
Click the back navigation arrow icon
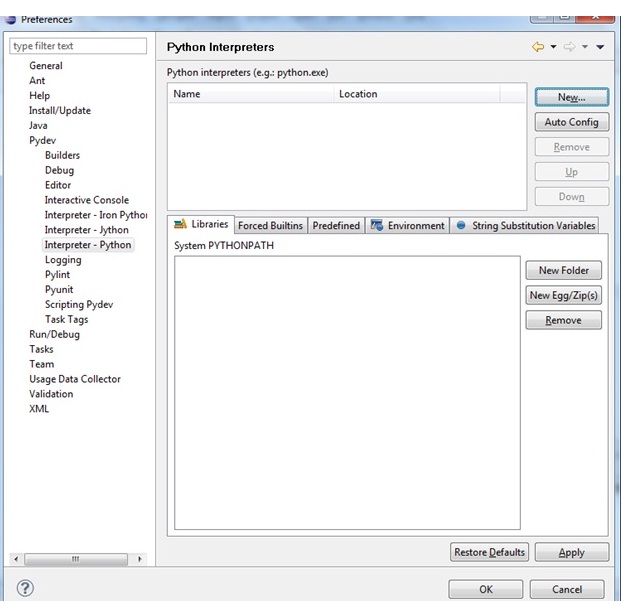point(538,47)
